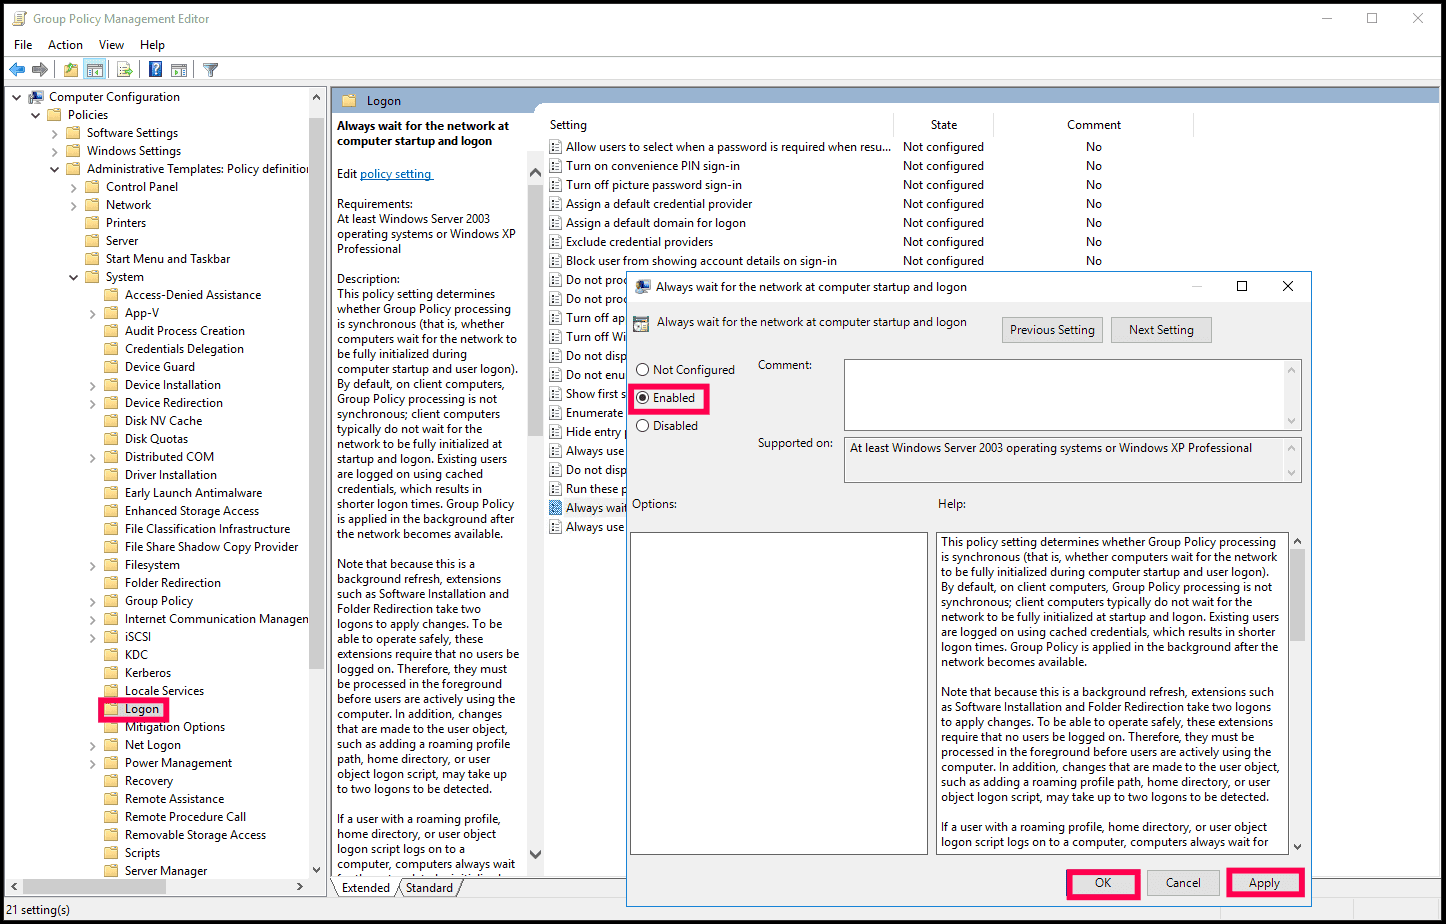This screenshot has height=924, width=1446.
Task: Toggle the Show/Hide Console Tree icon
Action: pos(95,70)
